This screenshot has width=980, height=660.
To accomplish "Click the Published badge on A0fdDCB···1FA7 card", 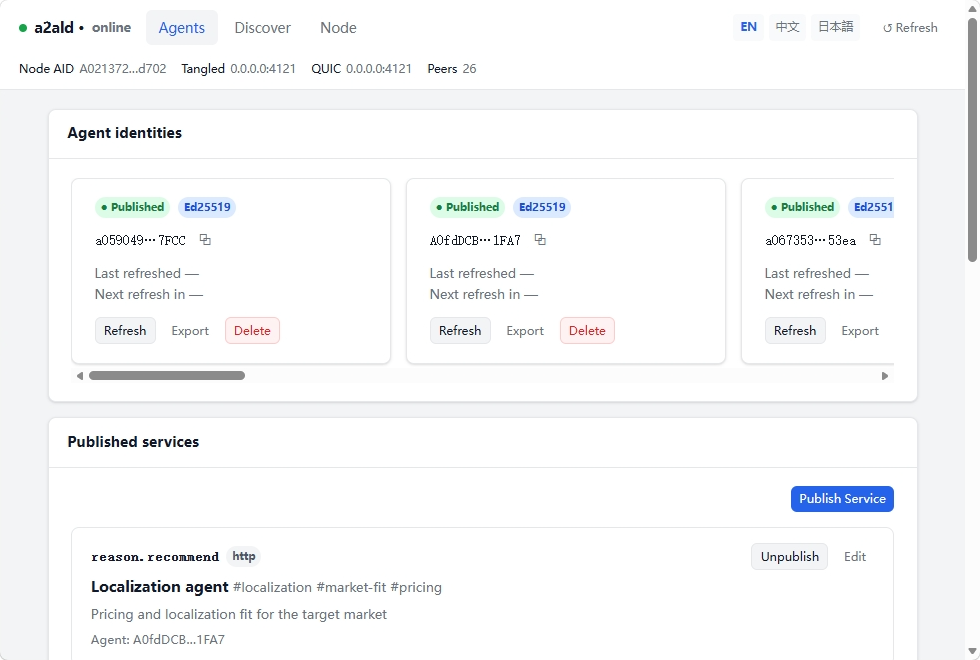I will pyautogui.click(x=468, y=207).
